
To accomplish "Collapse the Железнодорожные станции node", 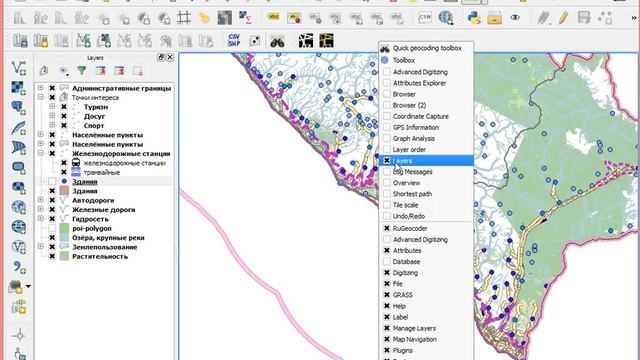I will pos(41,153).
